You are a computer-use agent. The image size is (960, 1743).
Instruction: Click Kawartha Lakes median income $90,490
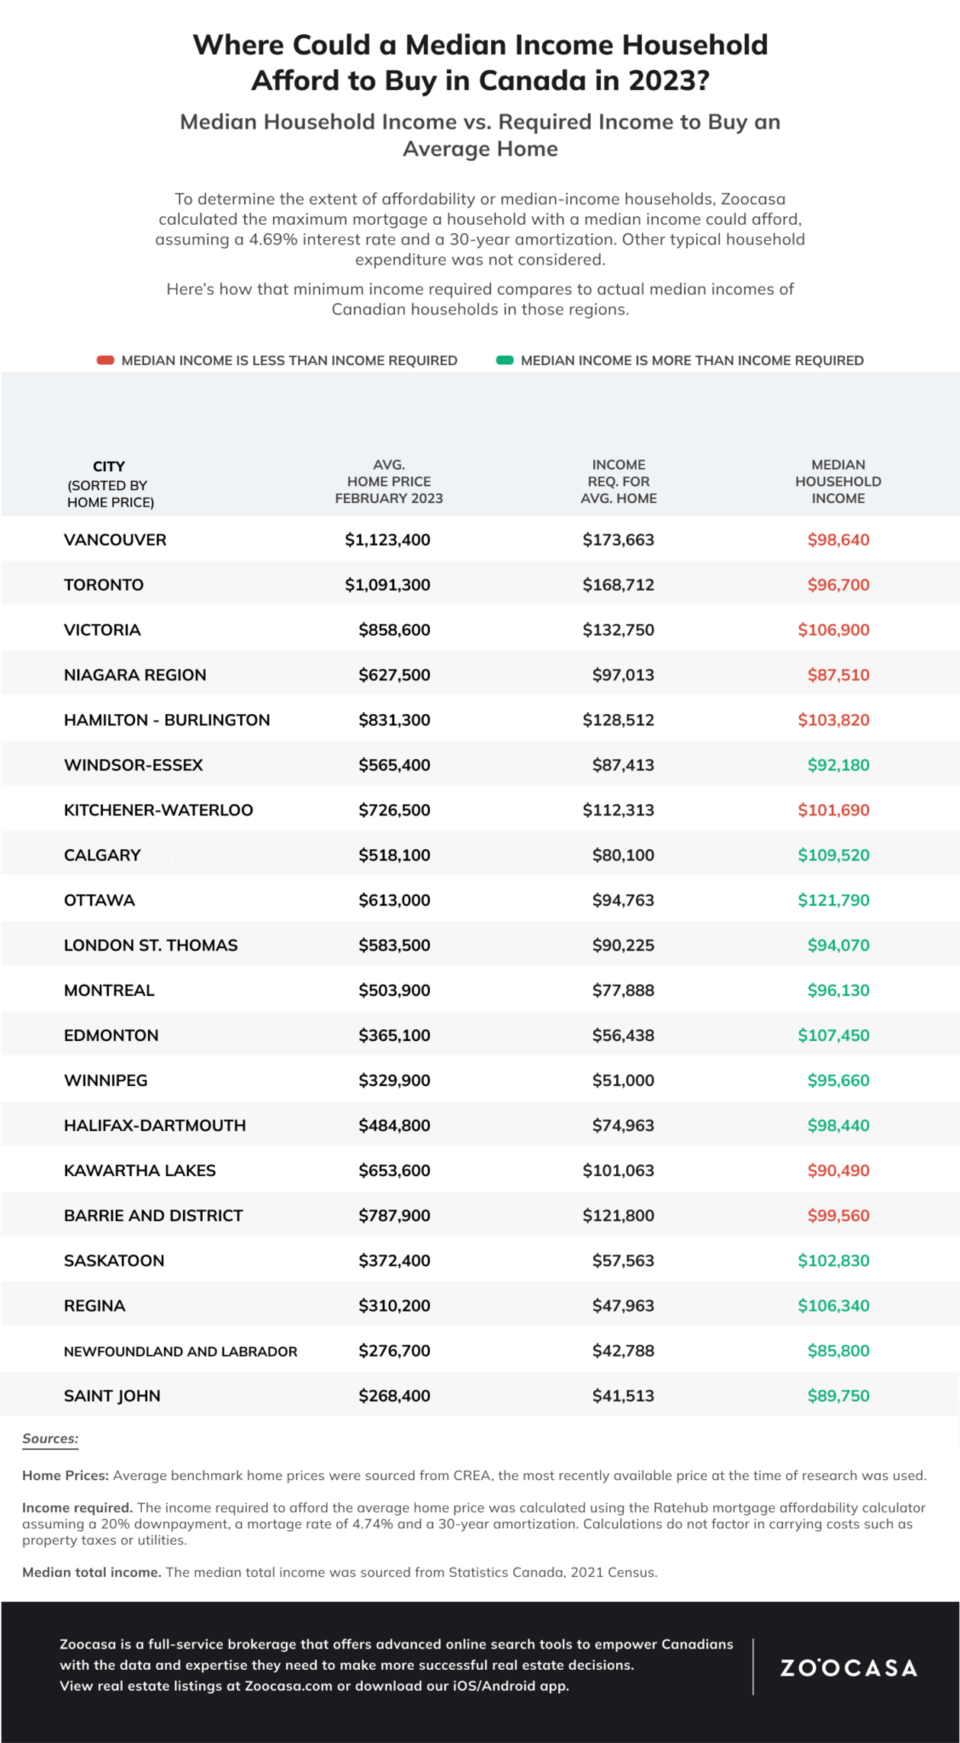[x=839, y=1170]
